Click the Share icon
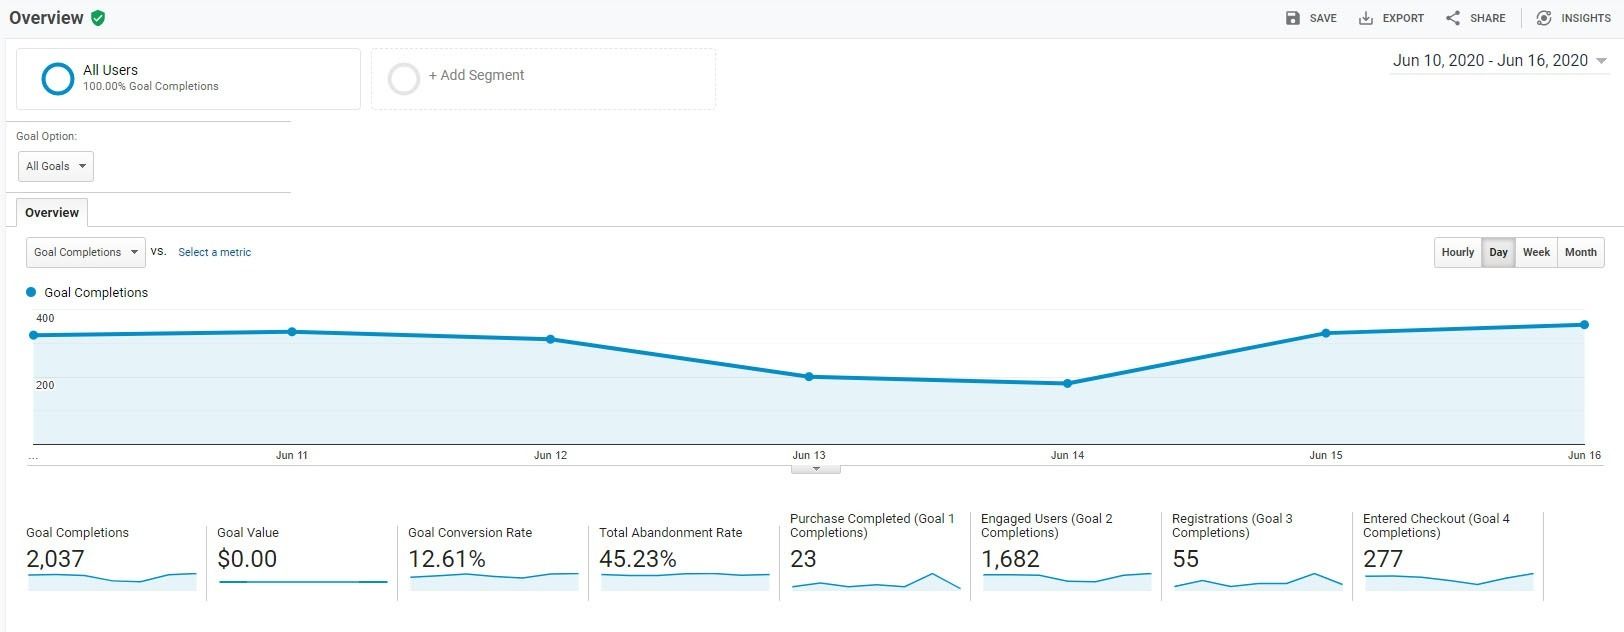Screen dimensions: 1624x632 click(x=1453, y=18)
